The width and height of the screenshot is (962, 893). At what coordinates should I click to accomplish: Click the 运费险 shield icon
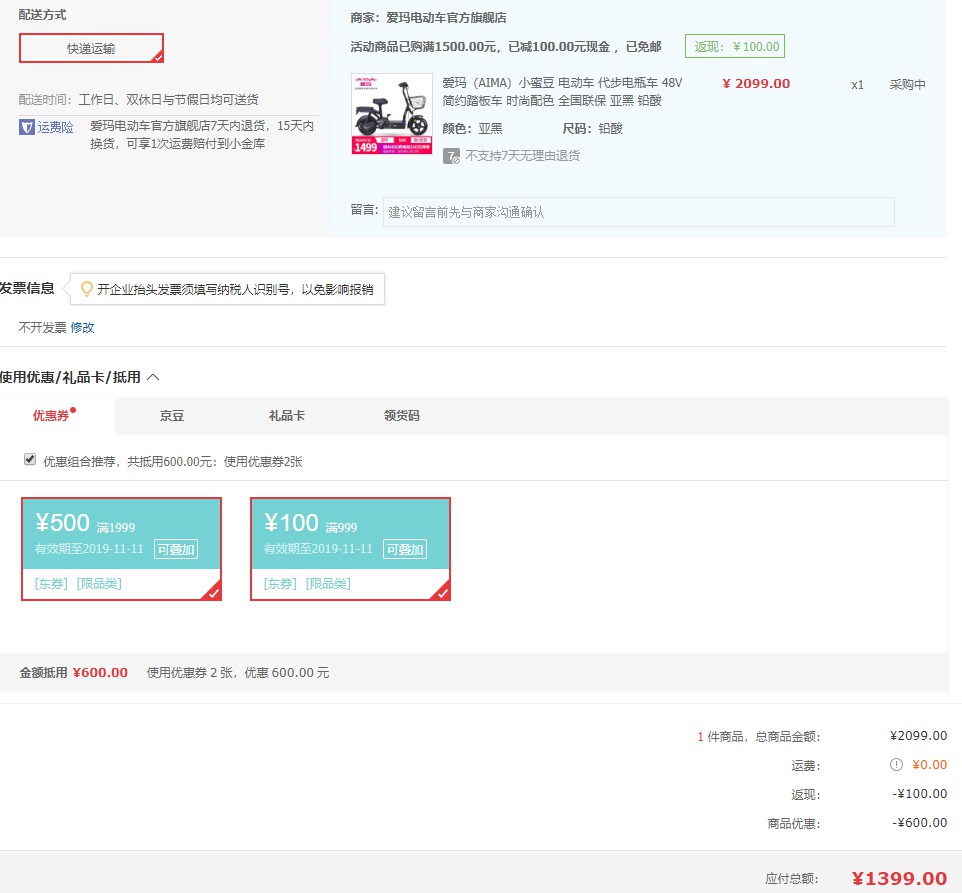pos(26,127)
